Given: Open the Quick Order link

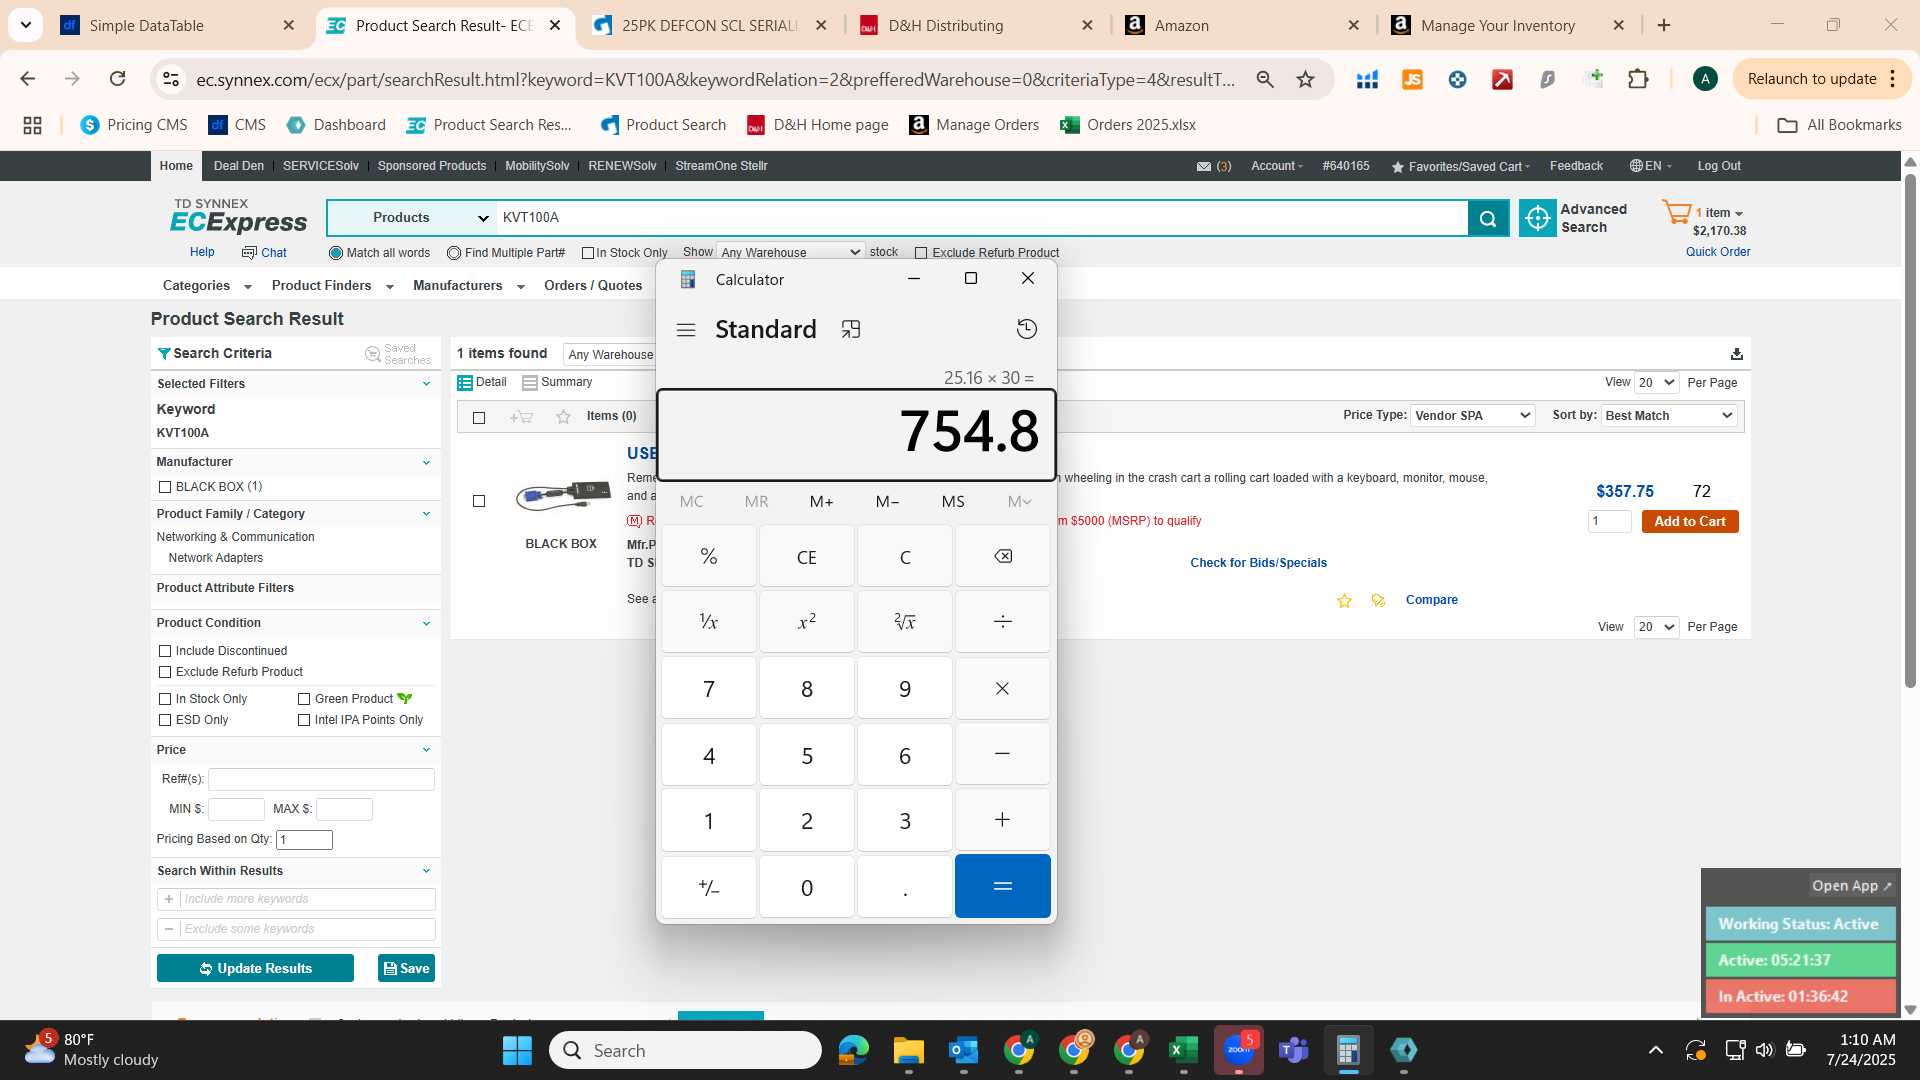Looking at the screenshot, I should click(x=1718, y=252).
